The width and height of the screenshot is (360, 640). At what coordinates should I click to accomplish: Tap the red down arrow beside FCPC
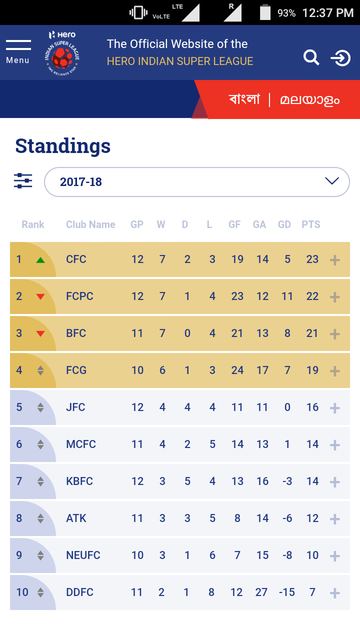pyautogui.click(x=40, y=297)
